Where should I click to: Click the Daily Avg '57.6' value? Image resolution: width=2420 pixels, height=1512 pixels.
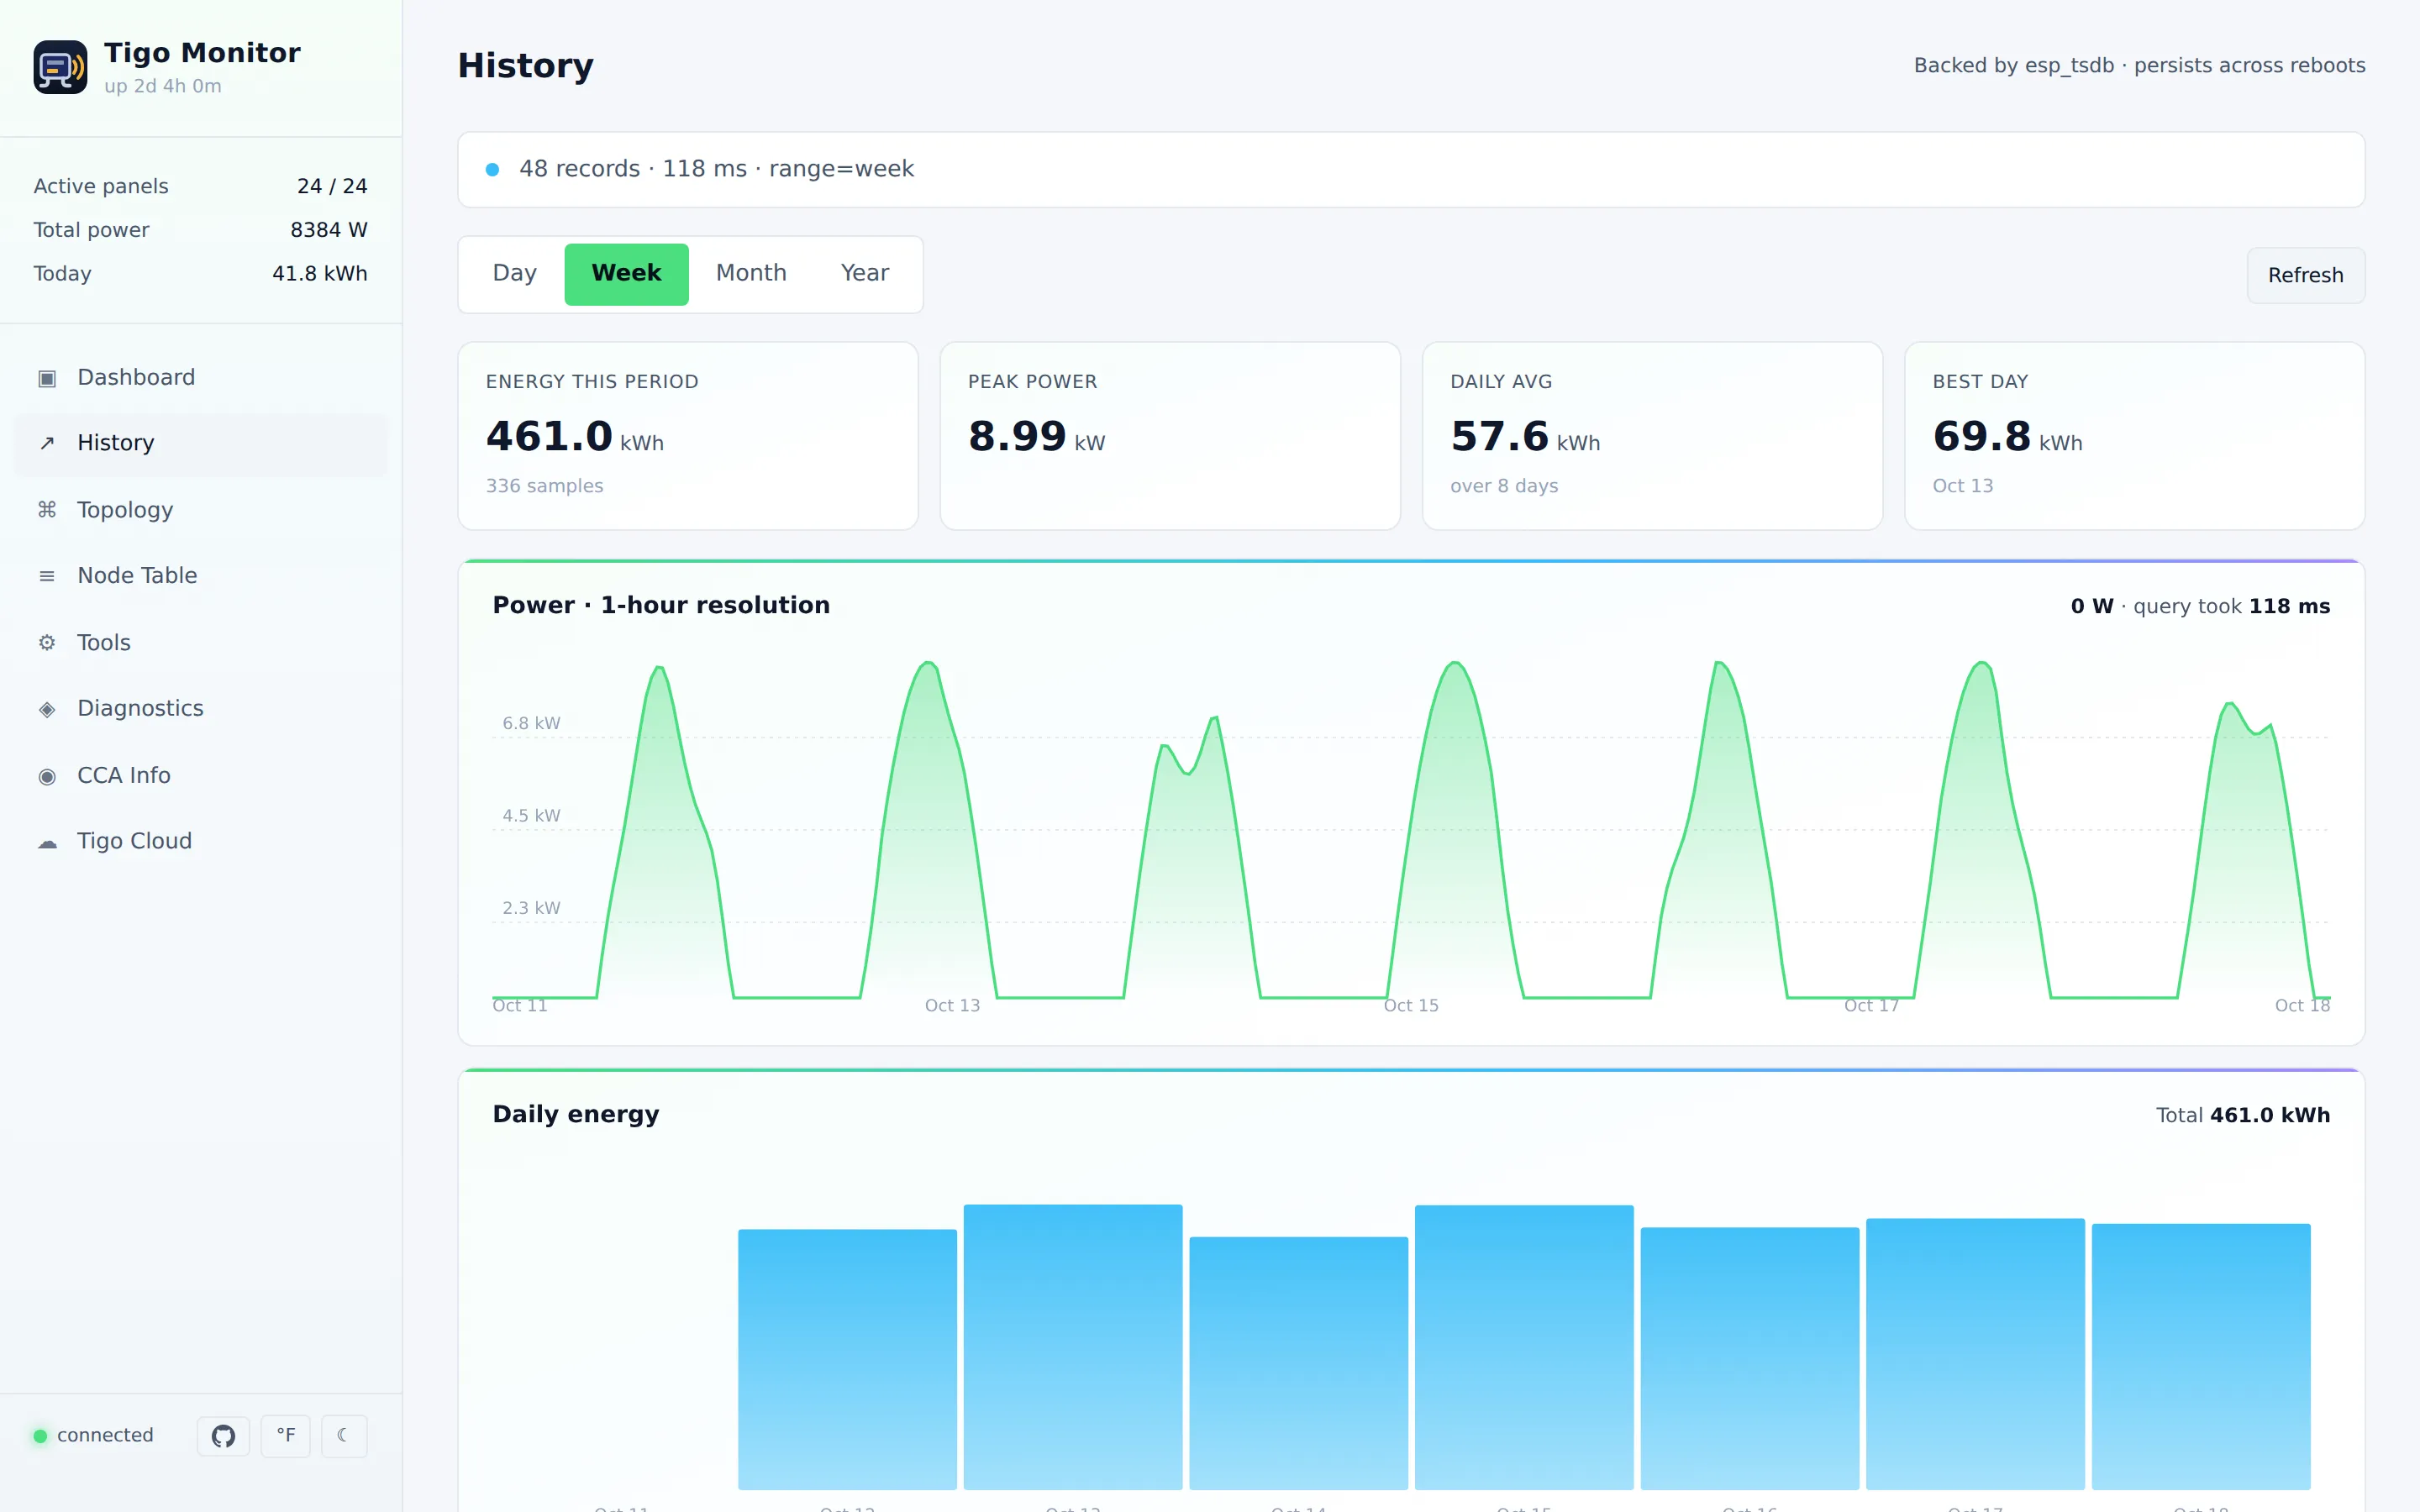(1499, 436)
